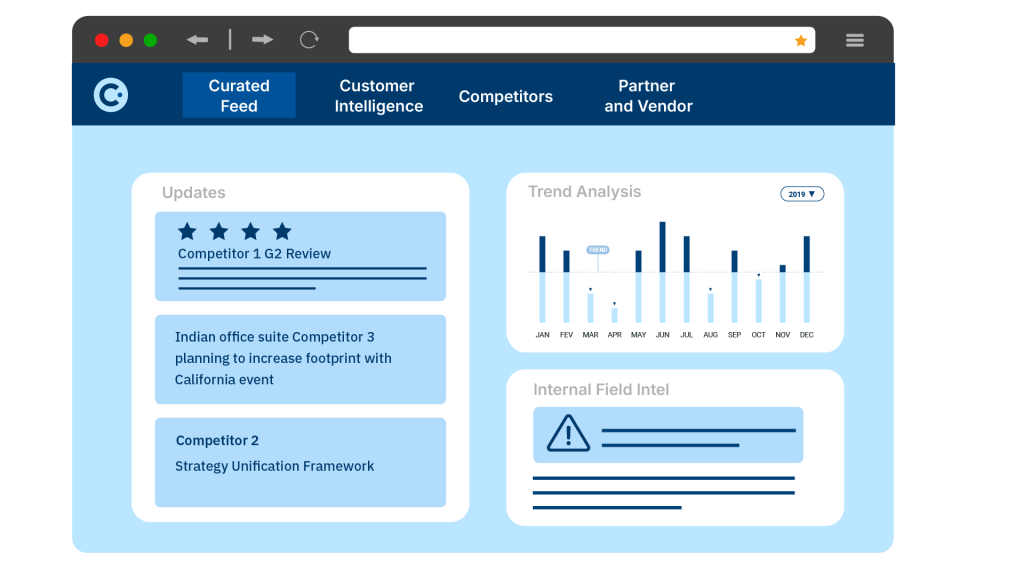
Task: Expand the Updates panel heading
Action: click(193, 192)
